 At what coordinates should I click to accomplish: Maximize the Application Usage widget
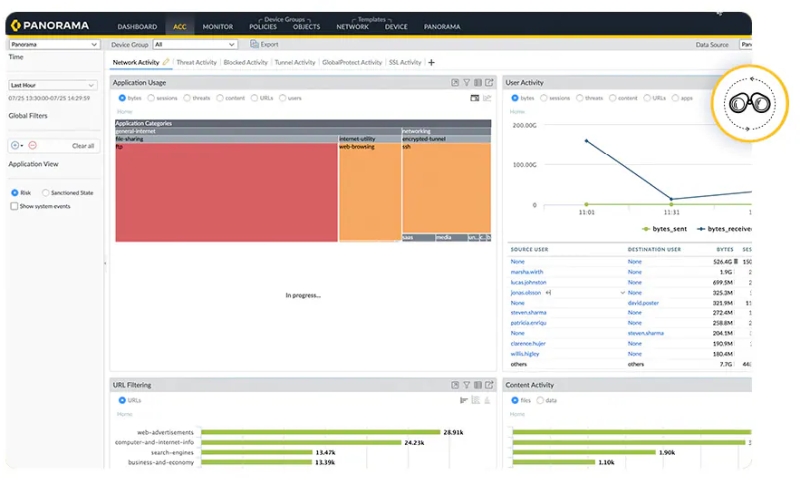click(x=455, y=83)
